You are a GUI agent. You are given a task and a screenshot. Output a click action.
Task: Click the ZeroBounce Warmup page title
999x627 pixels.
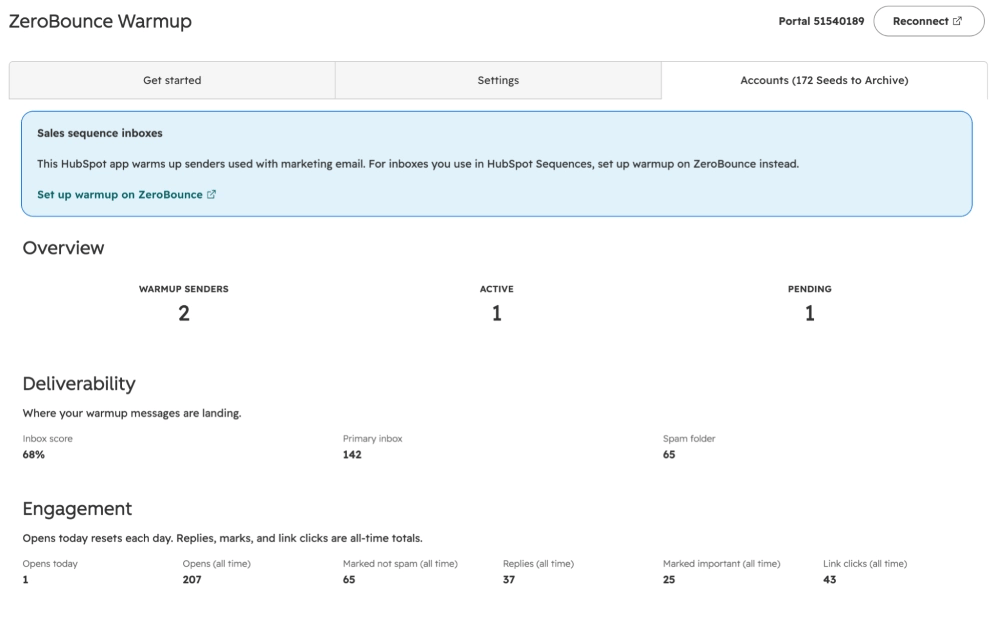click(100, 21)
